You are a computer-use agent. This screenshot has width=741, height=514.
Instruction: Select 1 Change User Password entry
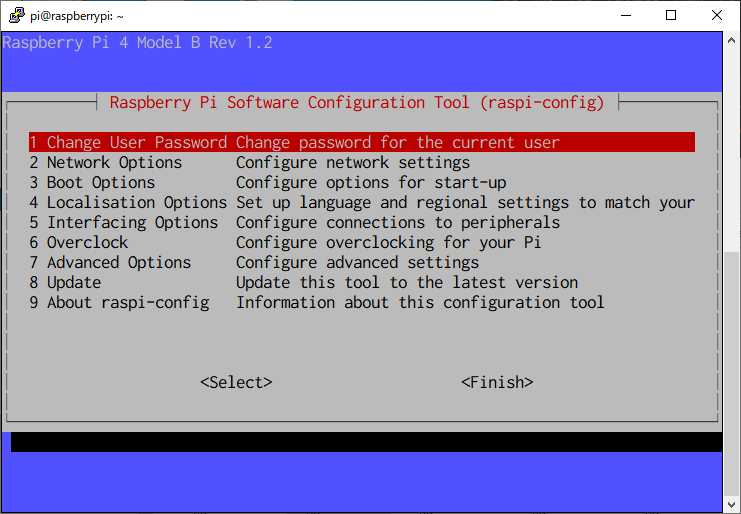(x=362, y=142)
